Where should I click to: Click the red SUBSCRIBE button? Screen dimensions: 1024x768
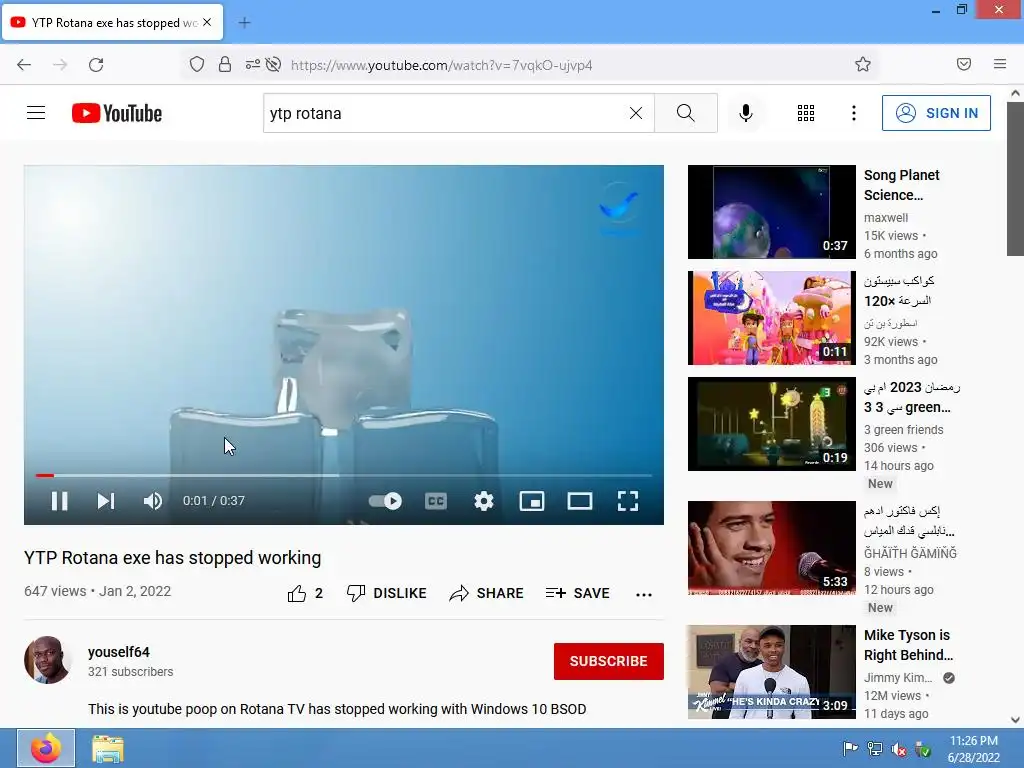click(x=609, y=661)
